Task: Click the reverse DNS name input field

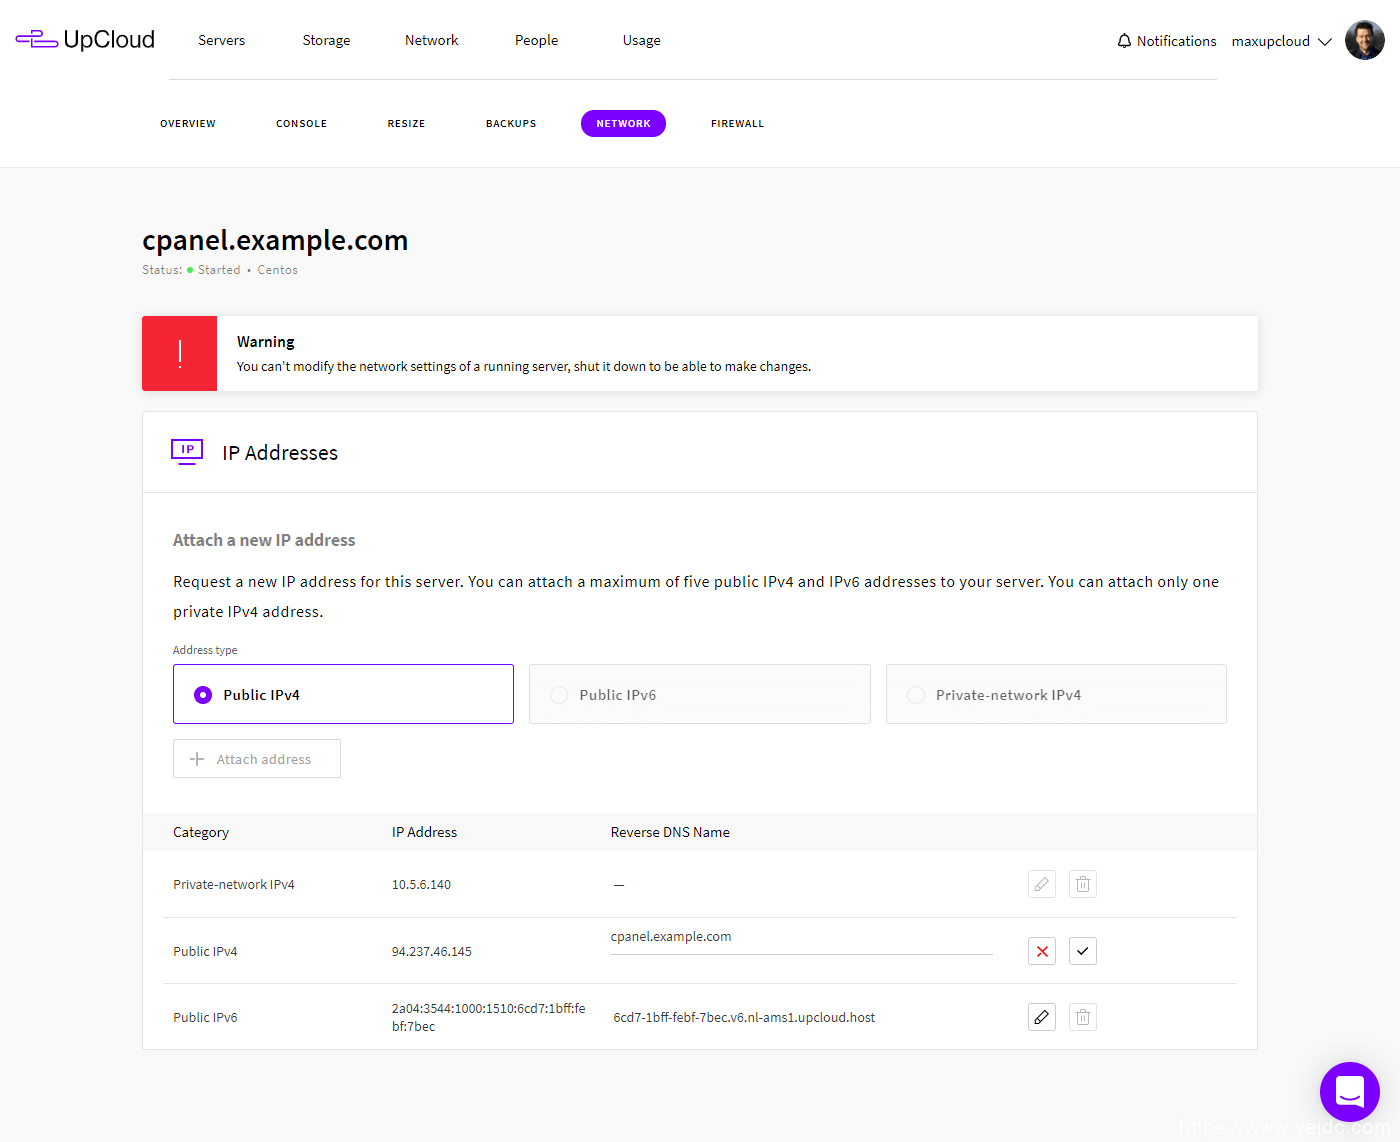Action: point(800,938)
